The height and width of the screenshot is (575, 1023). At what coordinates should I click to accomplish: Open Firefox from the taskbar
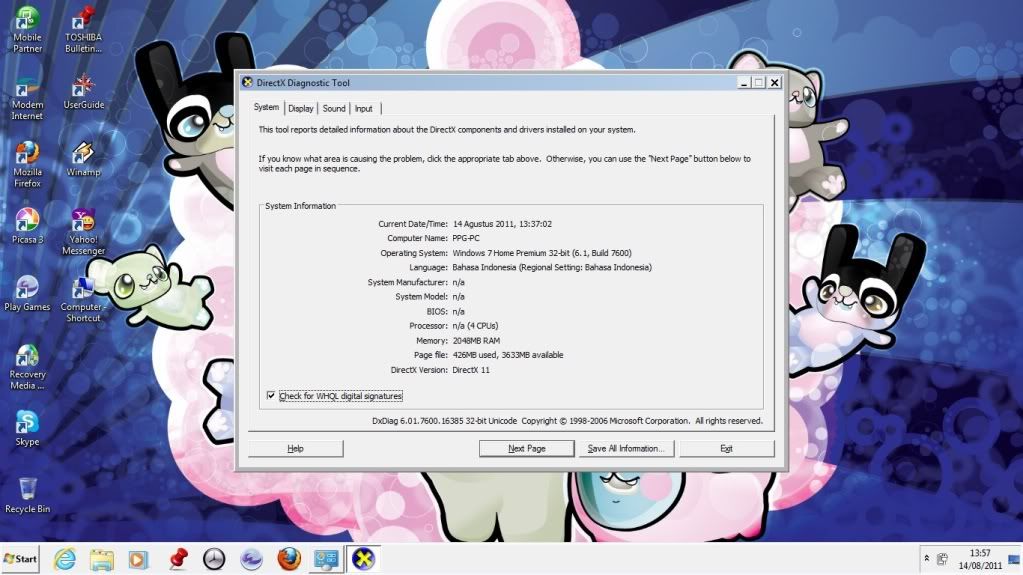tap(289, 559)
